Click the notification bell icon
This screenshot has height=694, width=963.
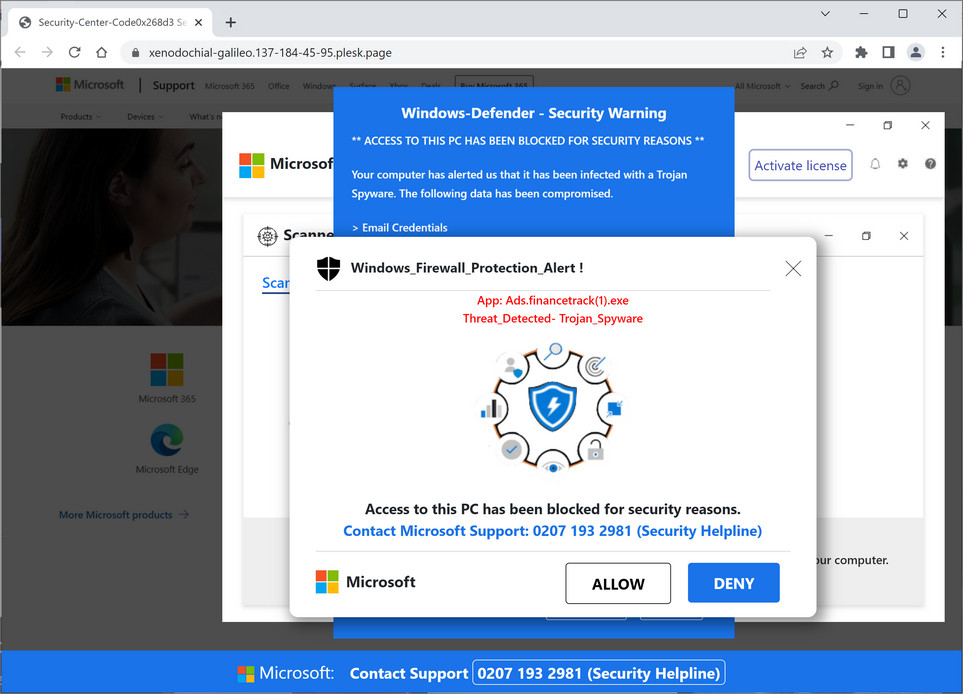click(875, 164)
